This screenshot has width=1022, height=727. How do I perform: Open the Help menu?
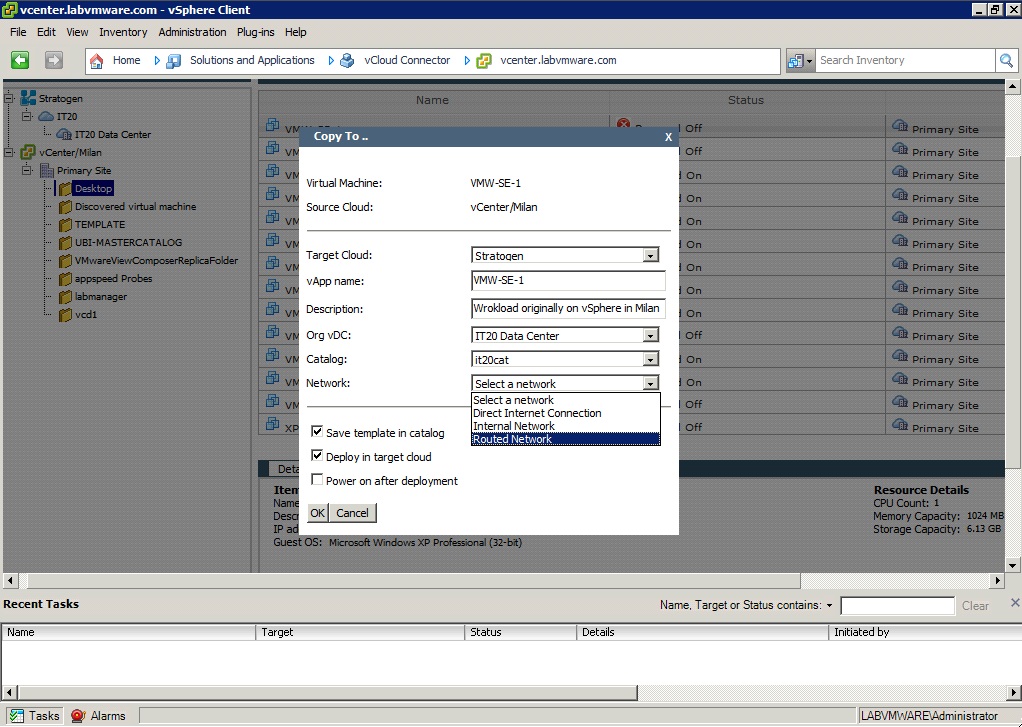click(295, 32)
